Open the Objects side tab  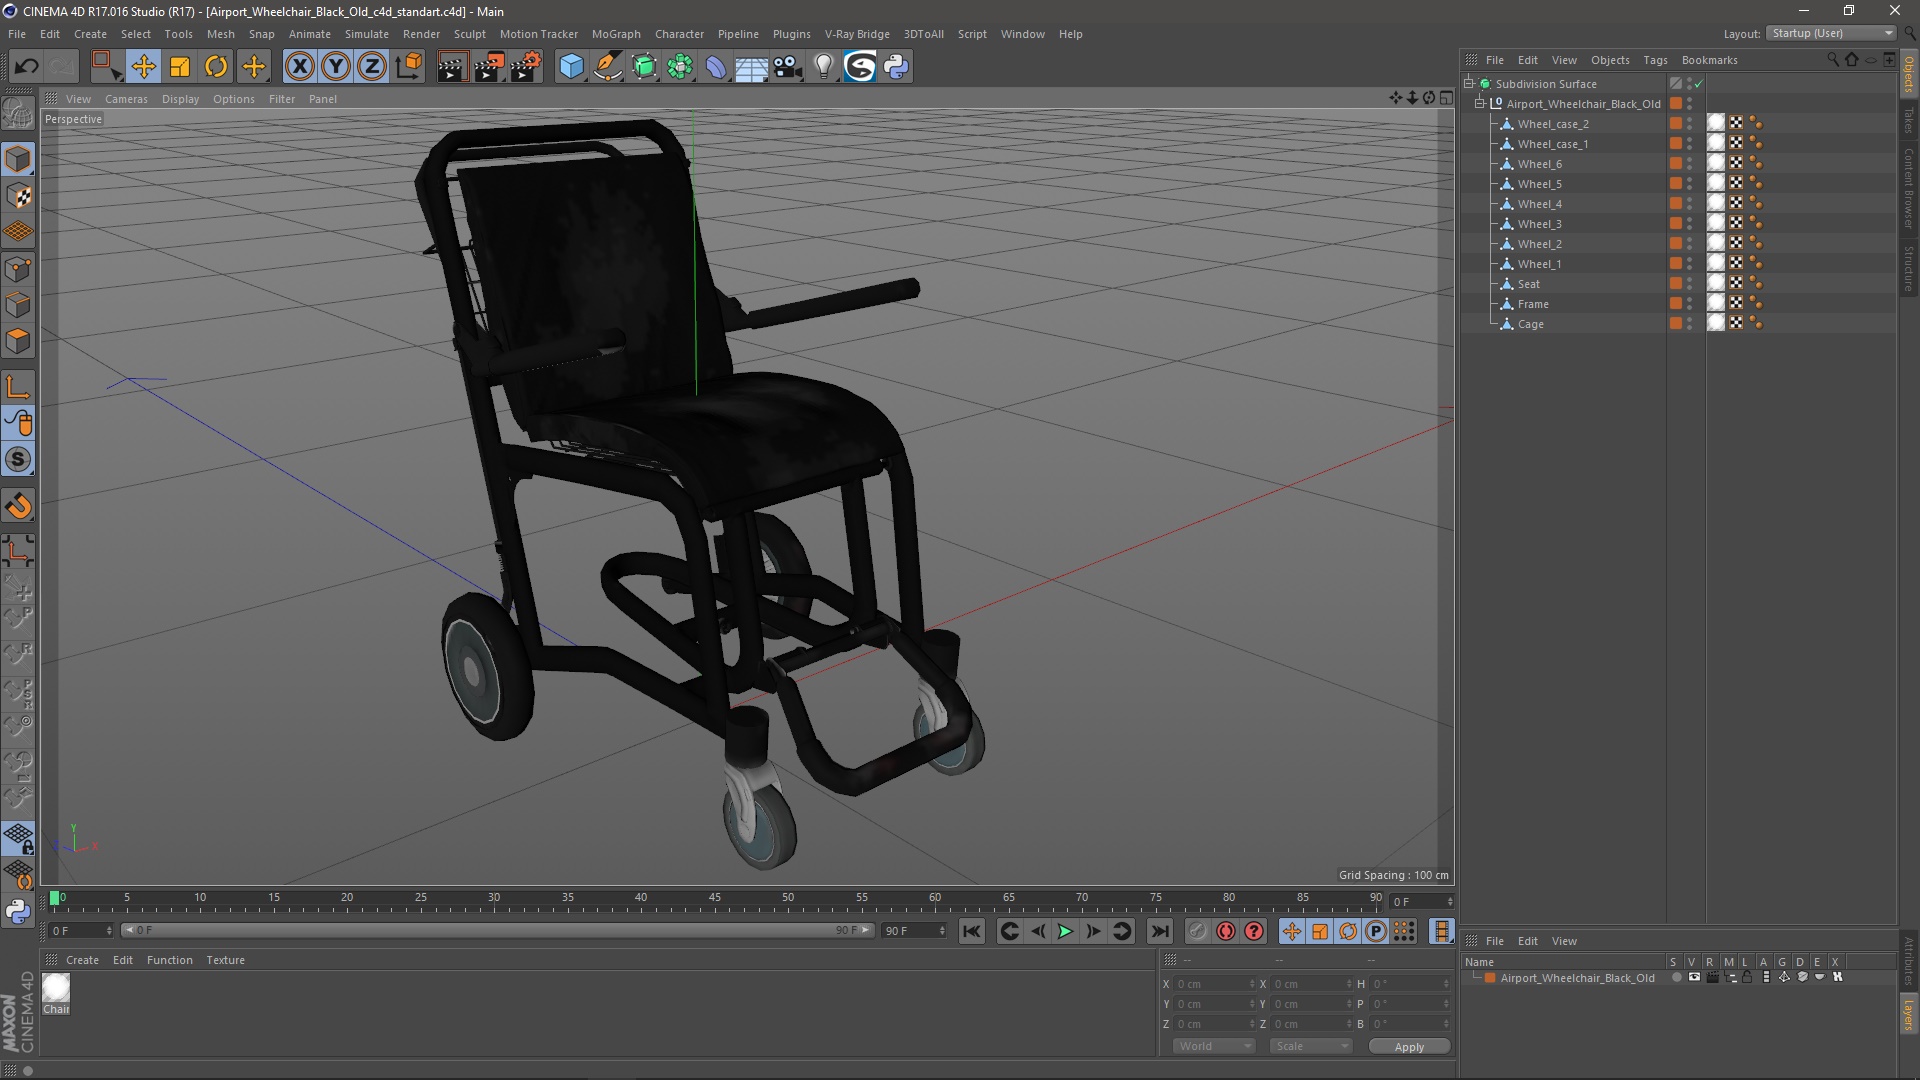1909,74
